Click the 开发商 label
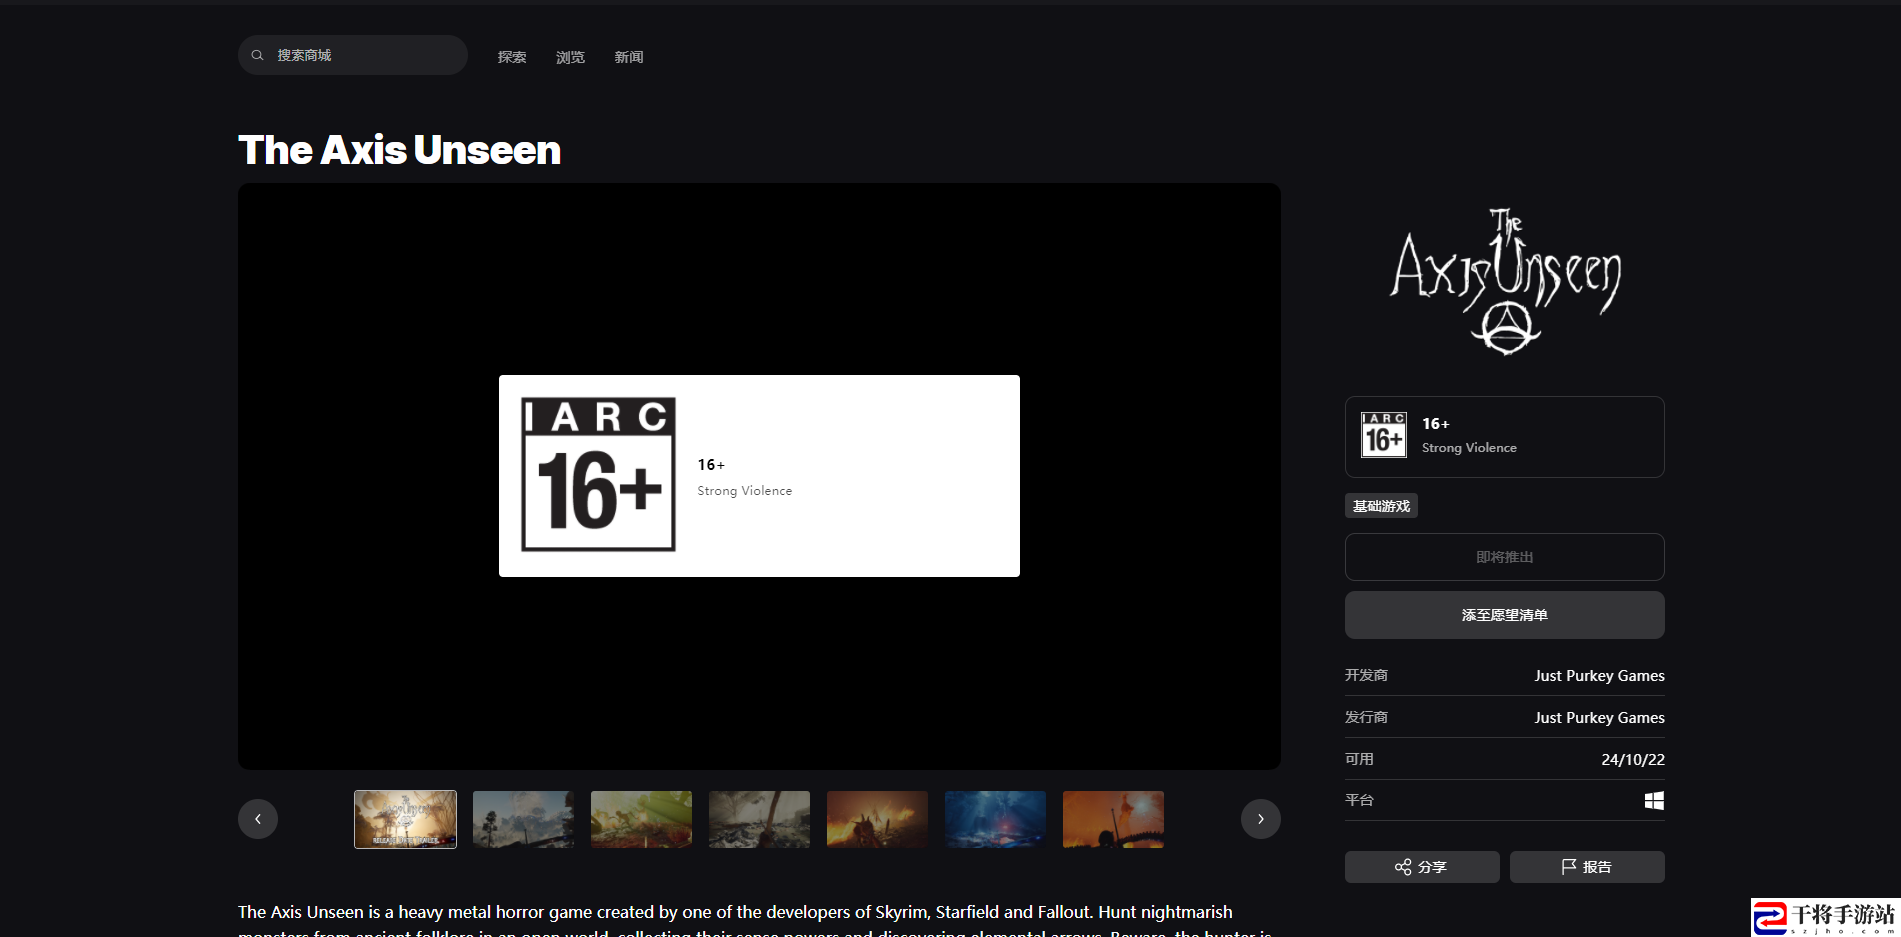This screenshot has width=1901, height=937. (1366, 675)
